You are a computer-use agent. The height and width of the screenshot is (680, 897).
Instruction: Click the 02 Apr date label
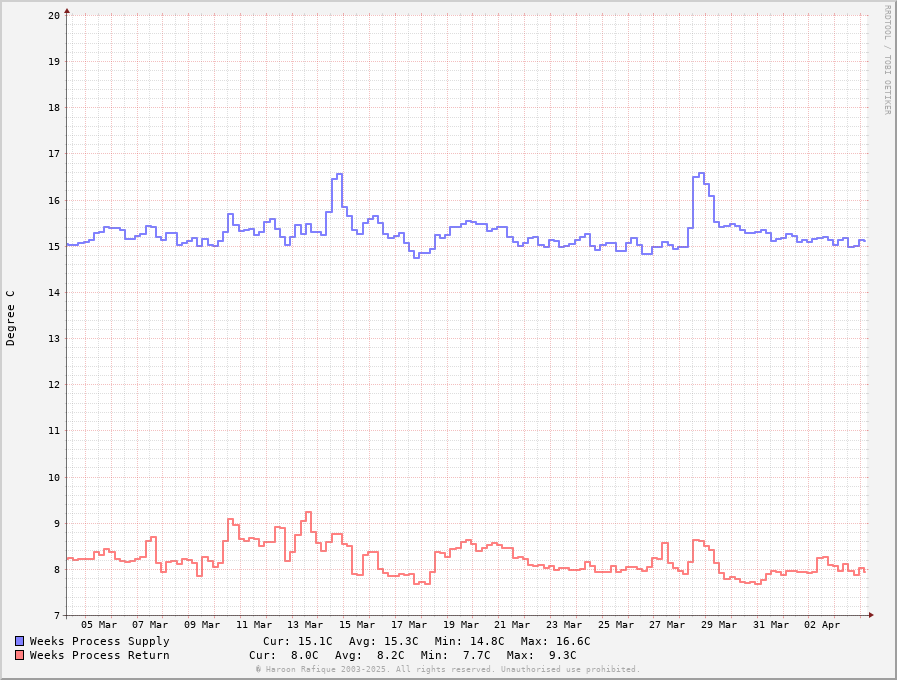coord(823,625)
